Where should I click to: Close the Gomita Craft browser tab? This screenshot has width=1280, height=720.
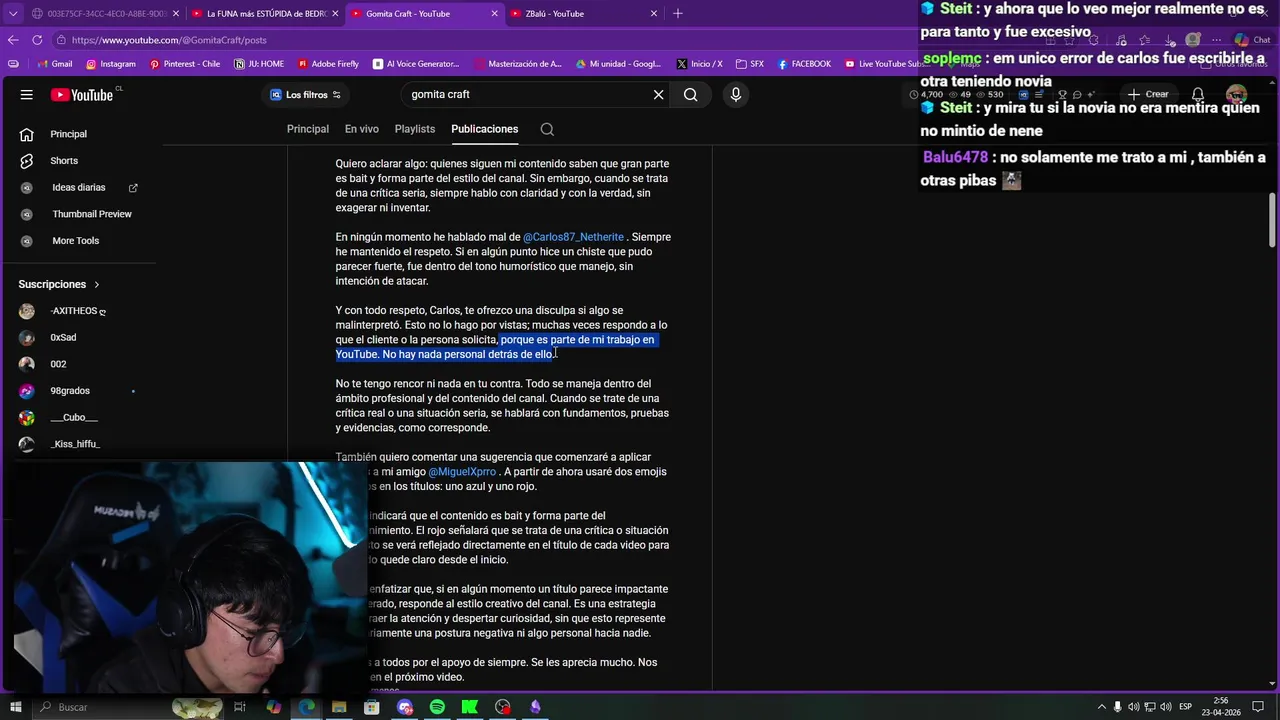[495, 14]
